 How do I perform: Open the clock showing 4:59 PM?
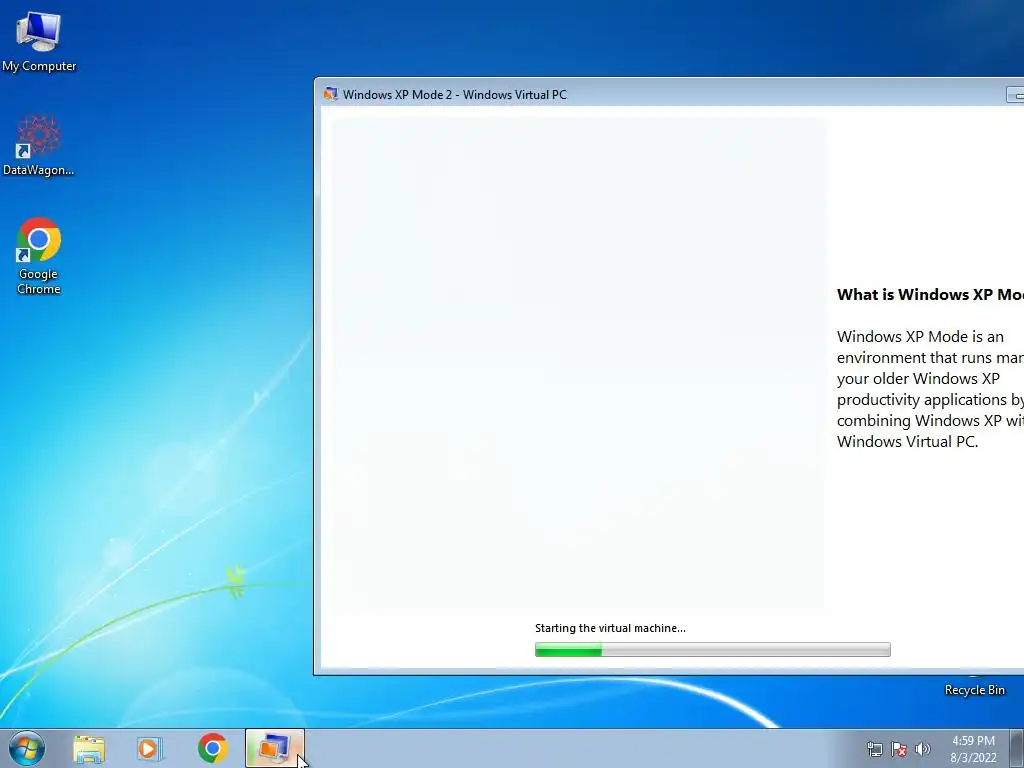(x=973, y=749)
